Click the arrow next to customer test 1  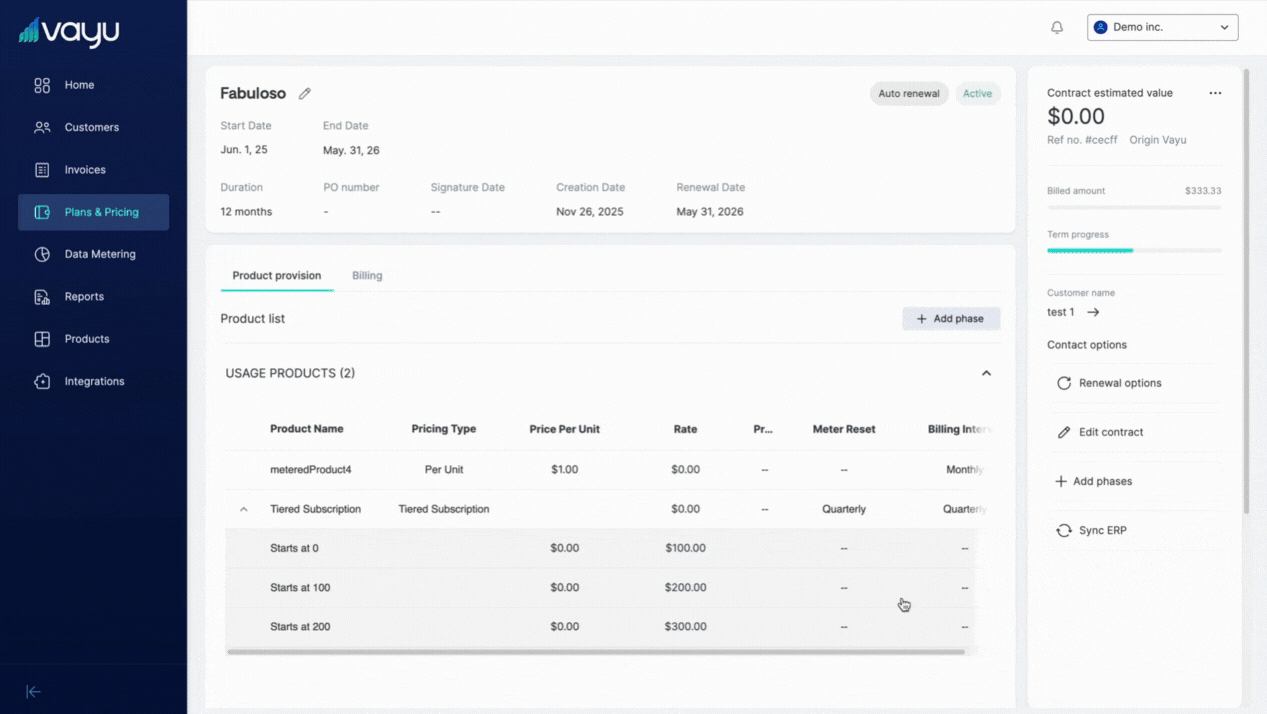click(1093, 312)
